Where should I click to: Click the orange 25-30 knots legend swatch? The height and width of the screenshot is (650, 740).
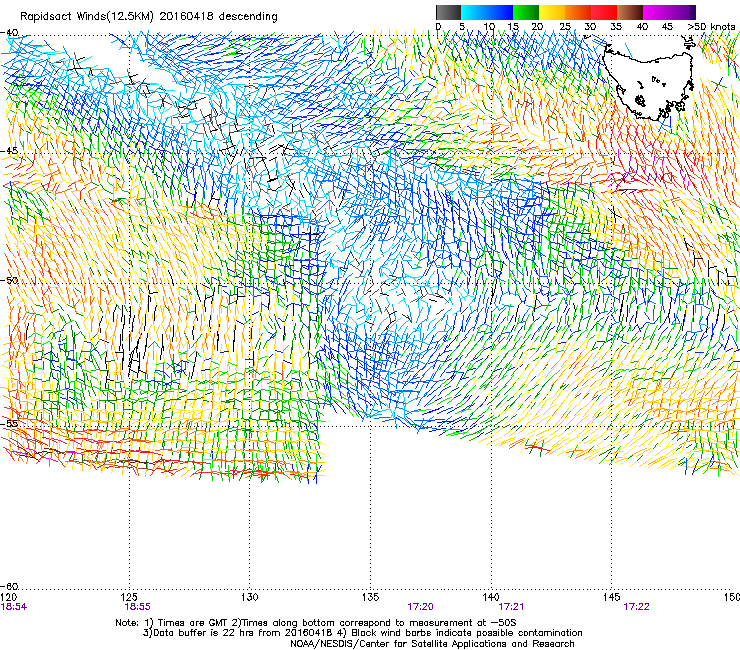(x=578, y=12)
